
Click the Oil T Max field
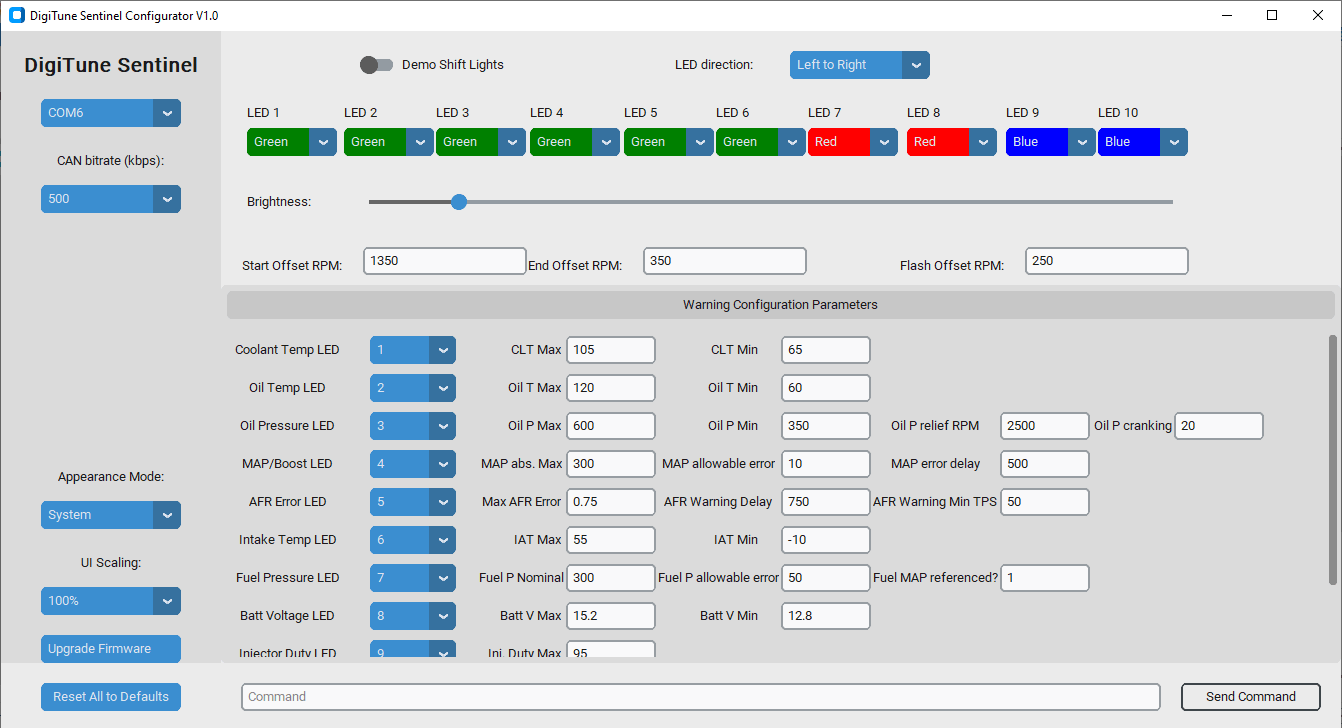point(611,388)
